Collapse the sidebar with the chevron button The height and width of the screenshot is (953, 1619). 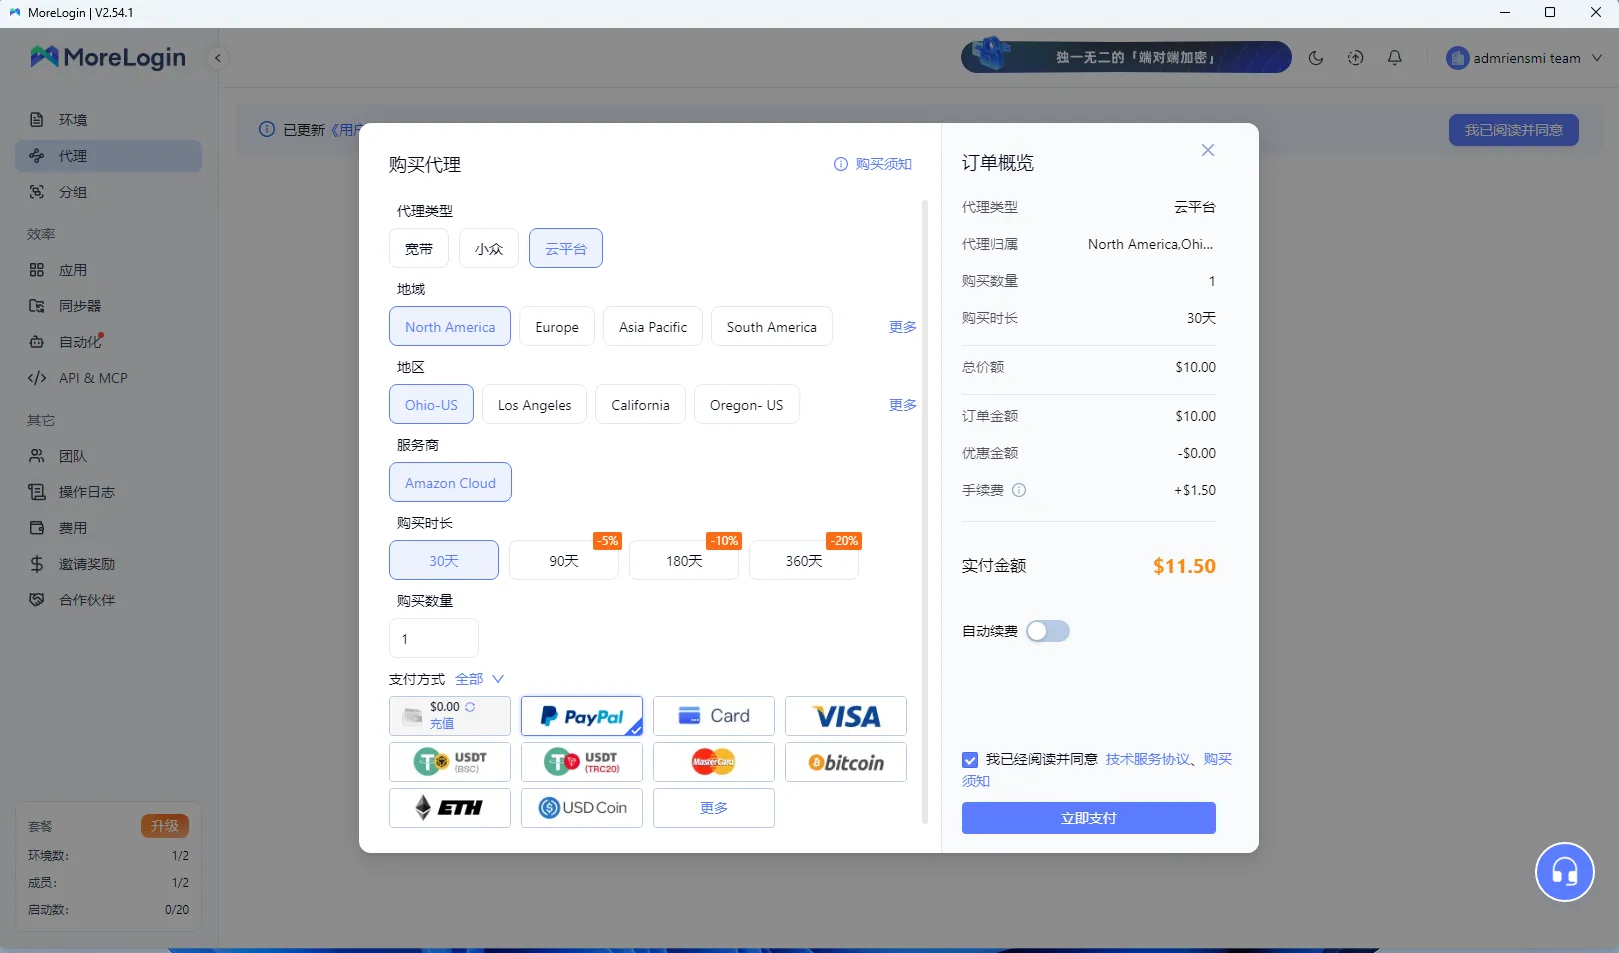(x=217, y=58)
